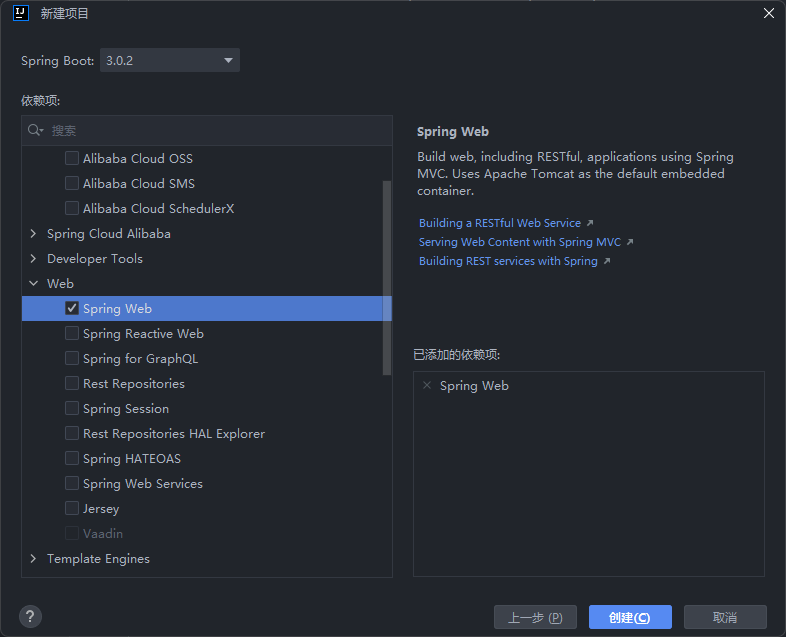Select the Web category label
786x637 pixels.
[60, 284]
